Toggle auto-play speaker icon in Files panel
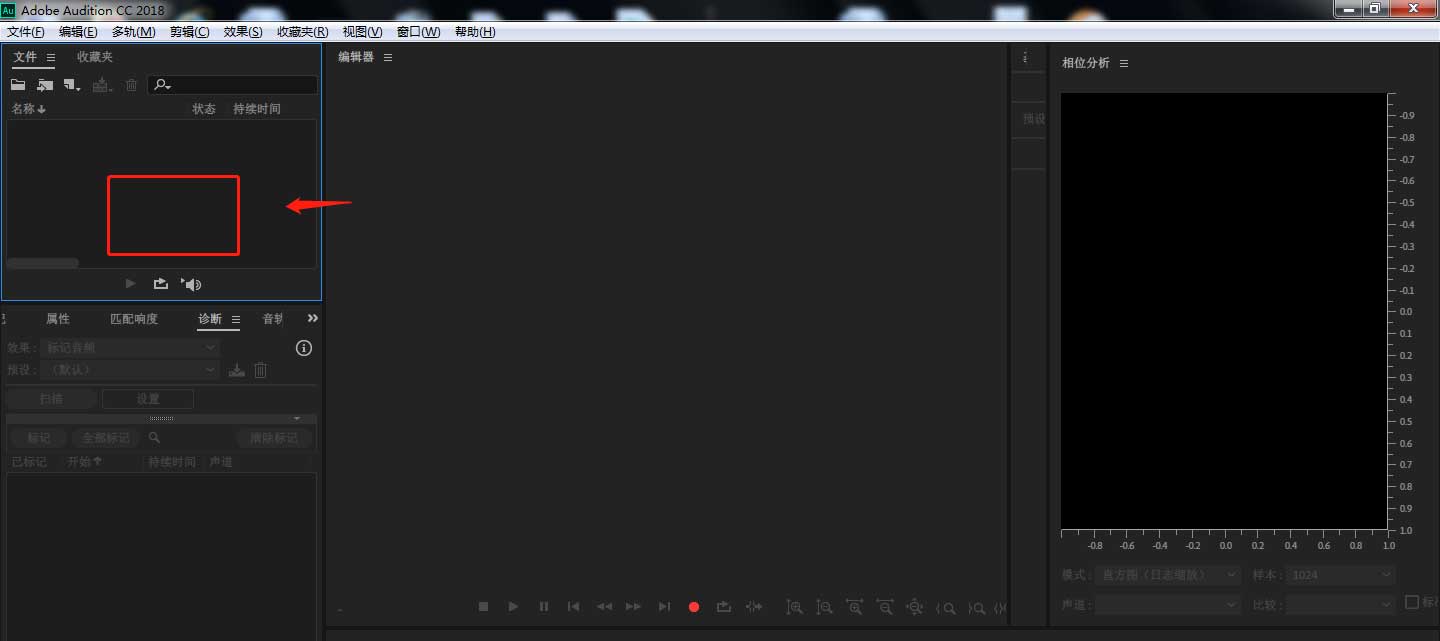Viewport: 1440px width, 641px height. 191,284
